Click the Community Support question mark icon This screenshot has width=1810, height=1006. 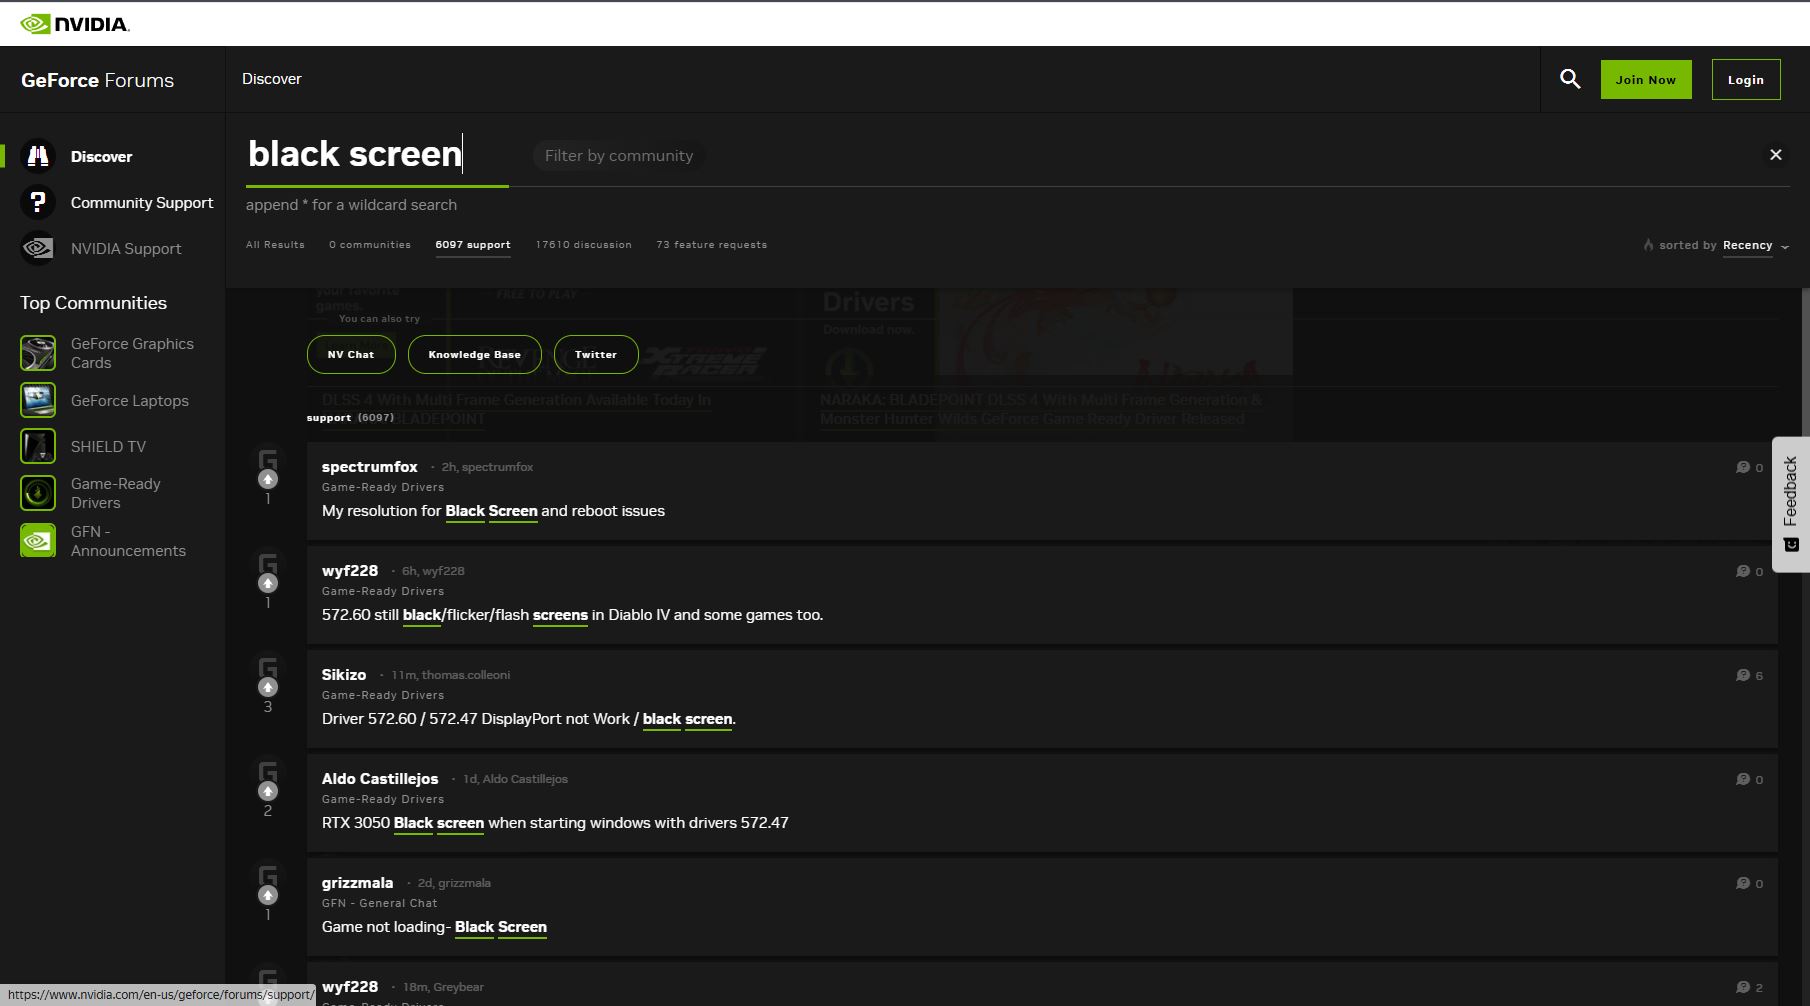coord(38,202)
